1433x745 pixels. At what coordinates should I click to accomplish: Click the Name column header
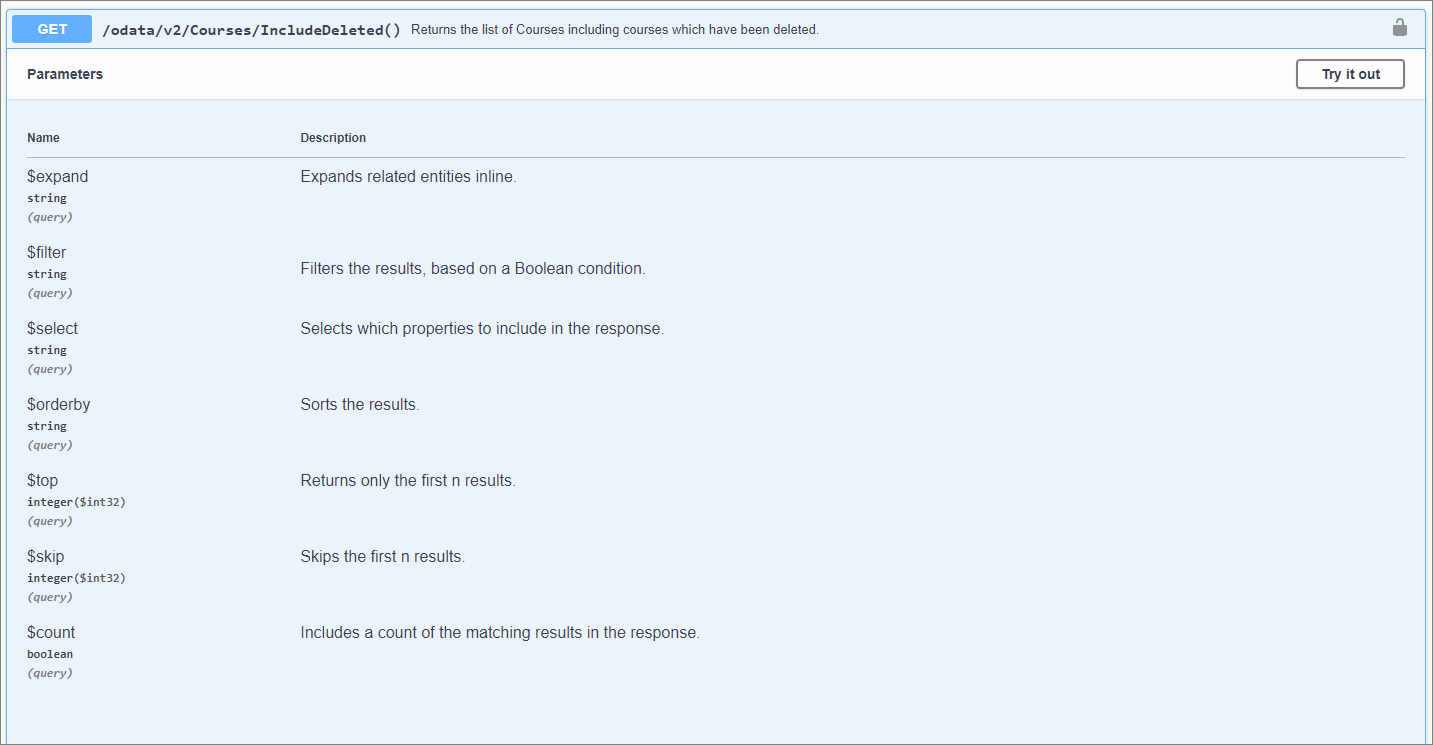click(x=43, y=138)
